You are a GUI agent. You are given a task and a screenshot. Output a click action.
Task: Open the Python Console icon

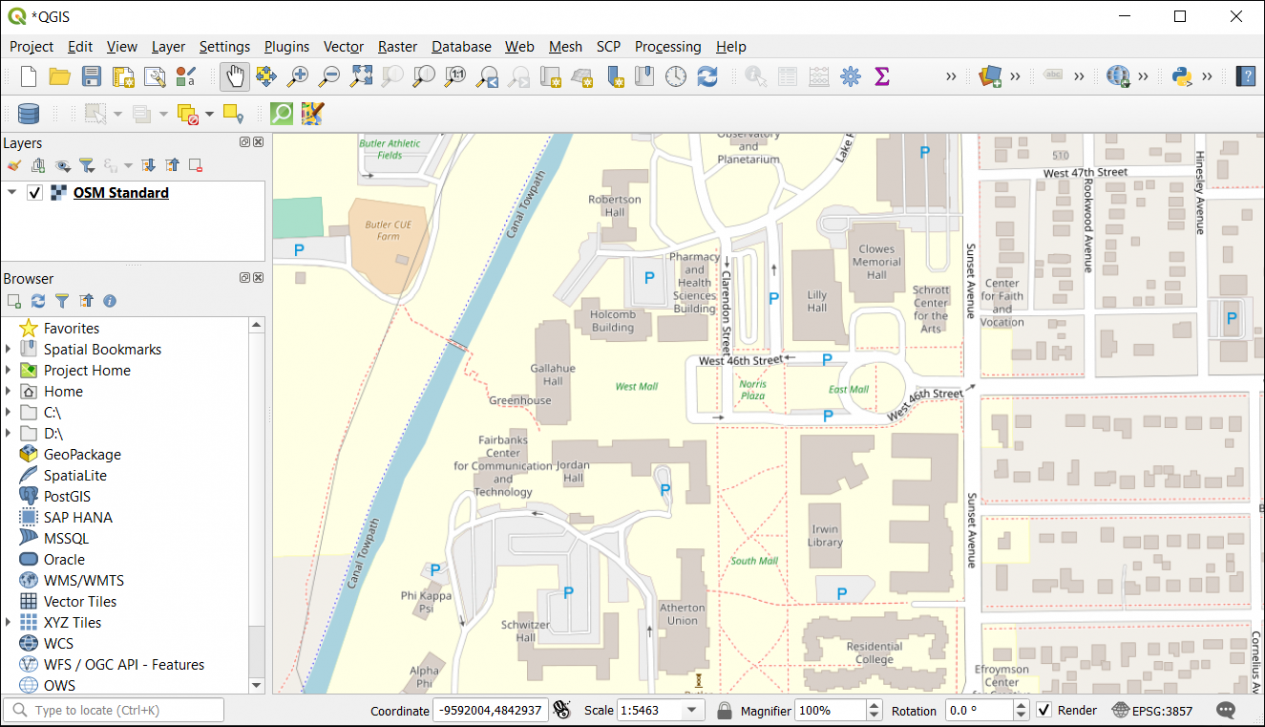1184,76
